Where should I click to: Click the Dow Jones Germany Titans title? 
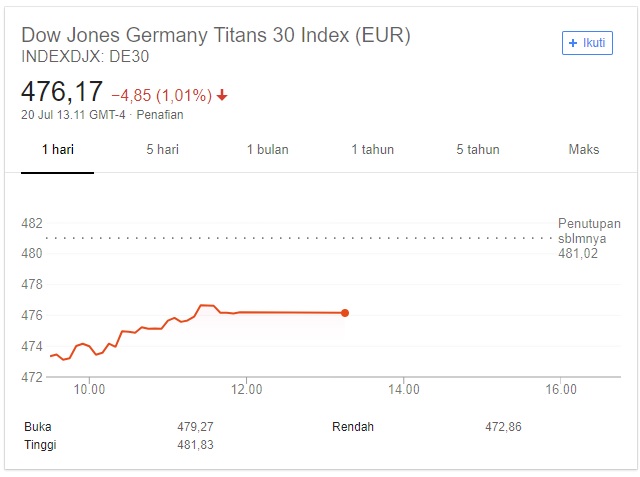(216, 34)
